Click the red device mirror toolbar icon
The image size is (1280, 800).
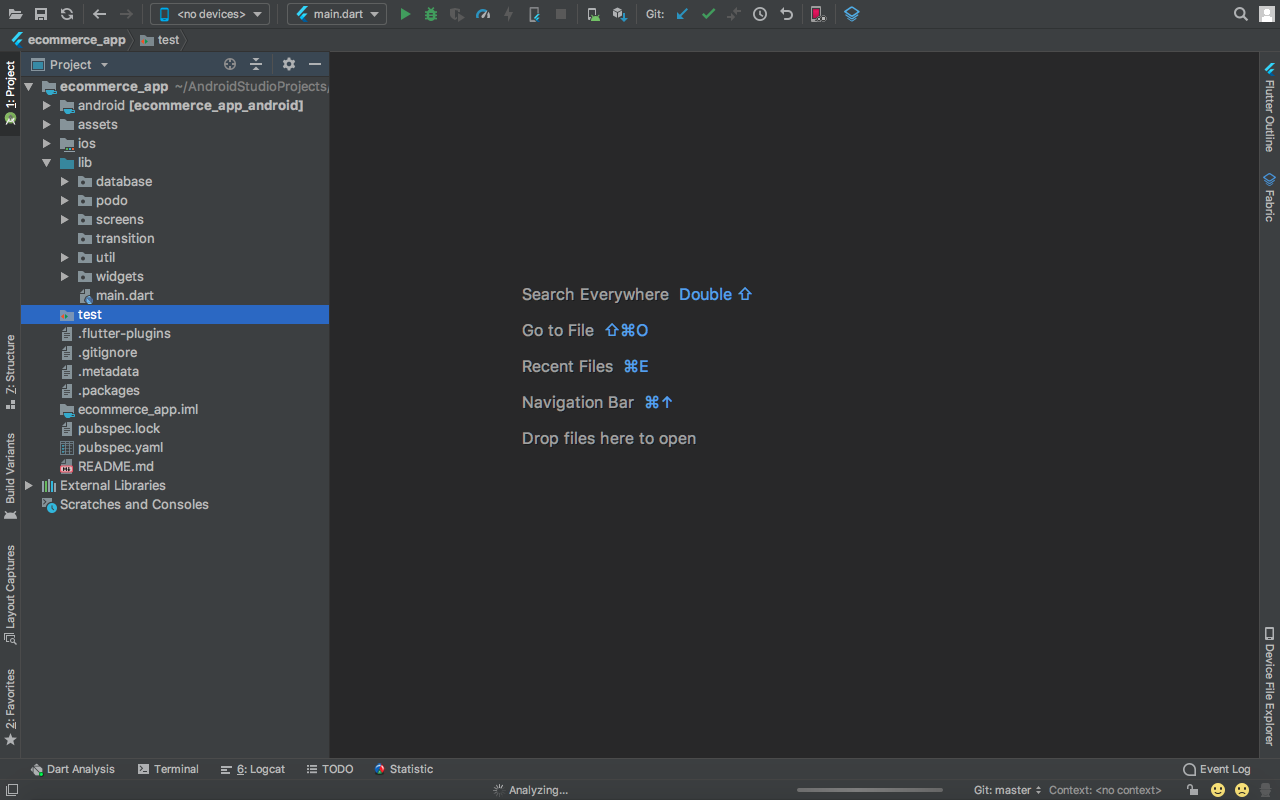(817, 14)
